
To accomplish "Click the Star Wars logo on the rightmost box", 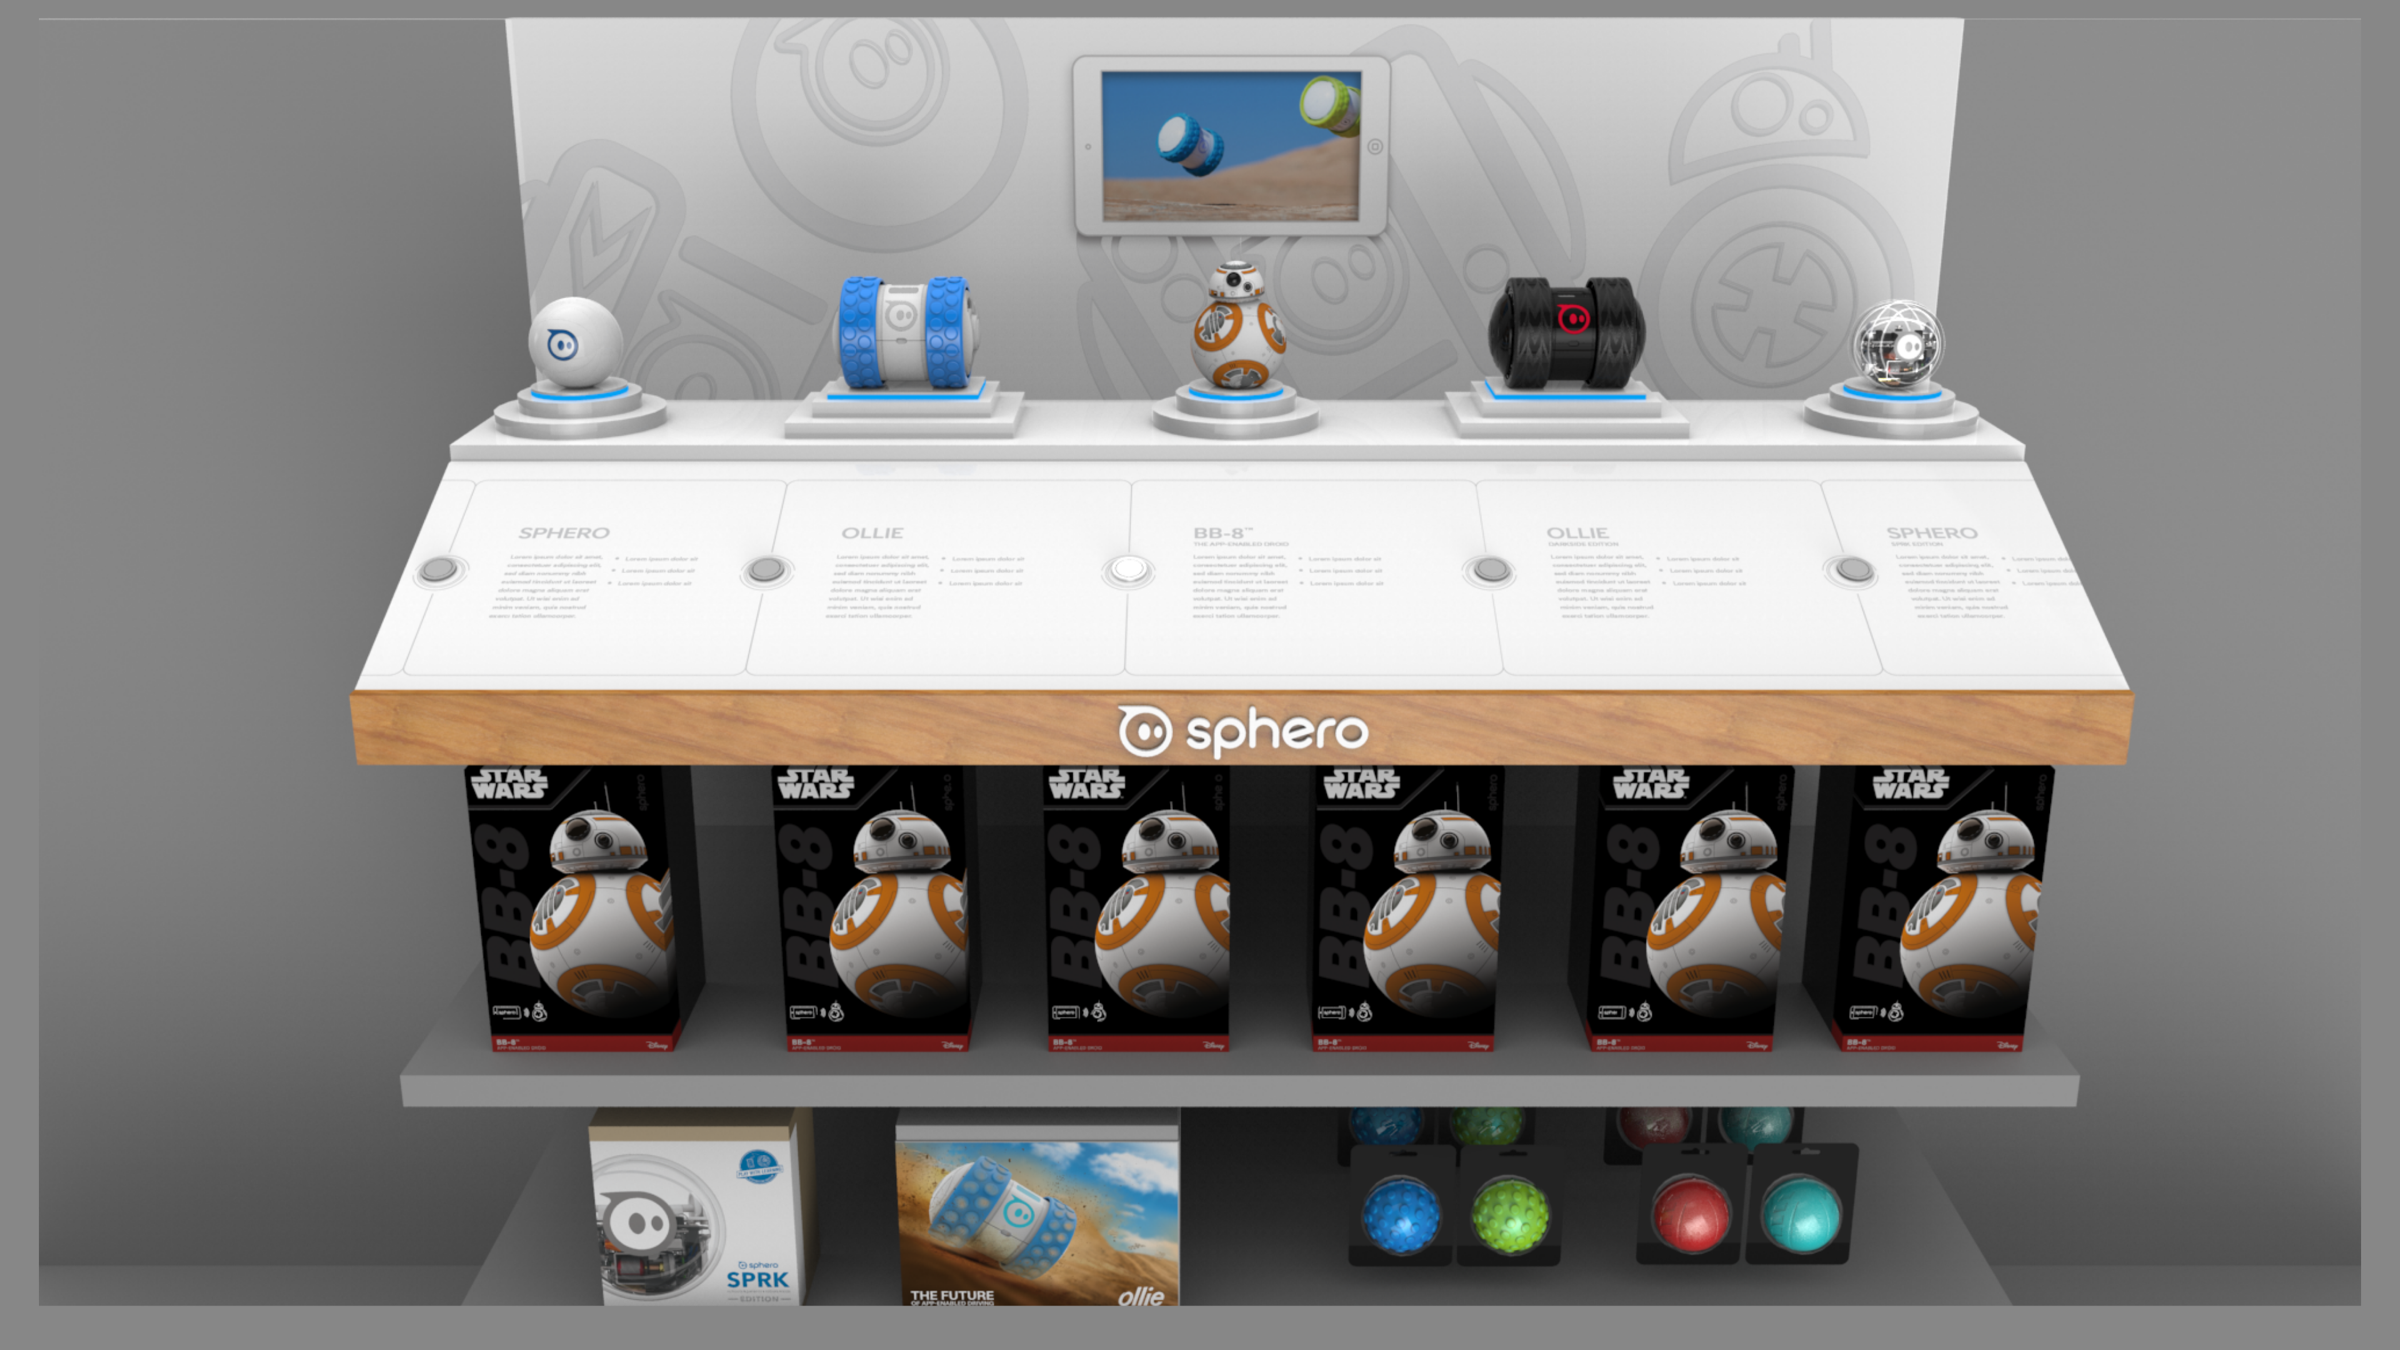I will (x=1910, y=783).
